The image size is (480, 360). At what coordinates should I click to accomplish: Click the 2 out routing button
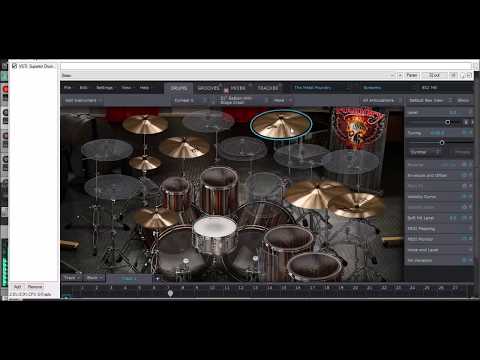tap(434, 75)
